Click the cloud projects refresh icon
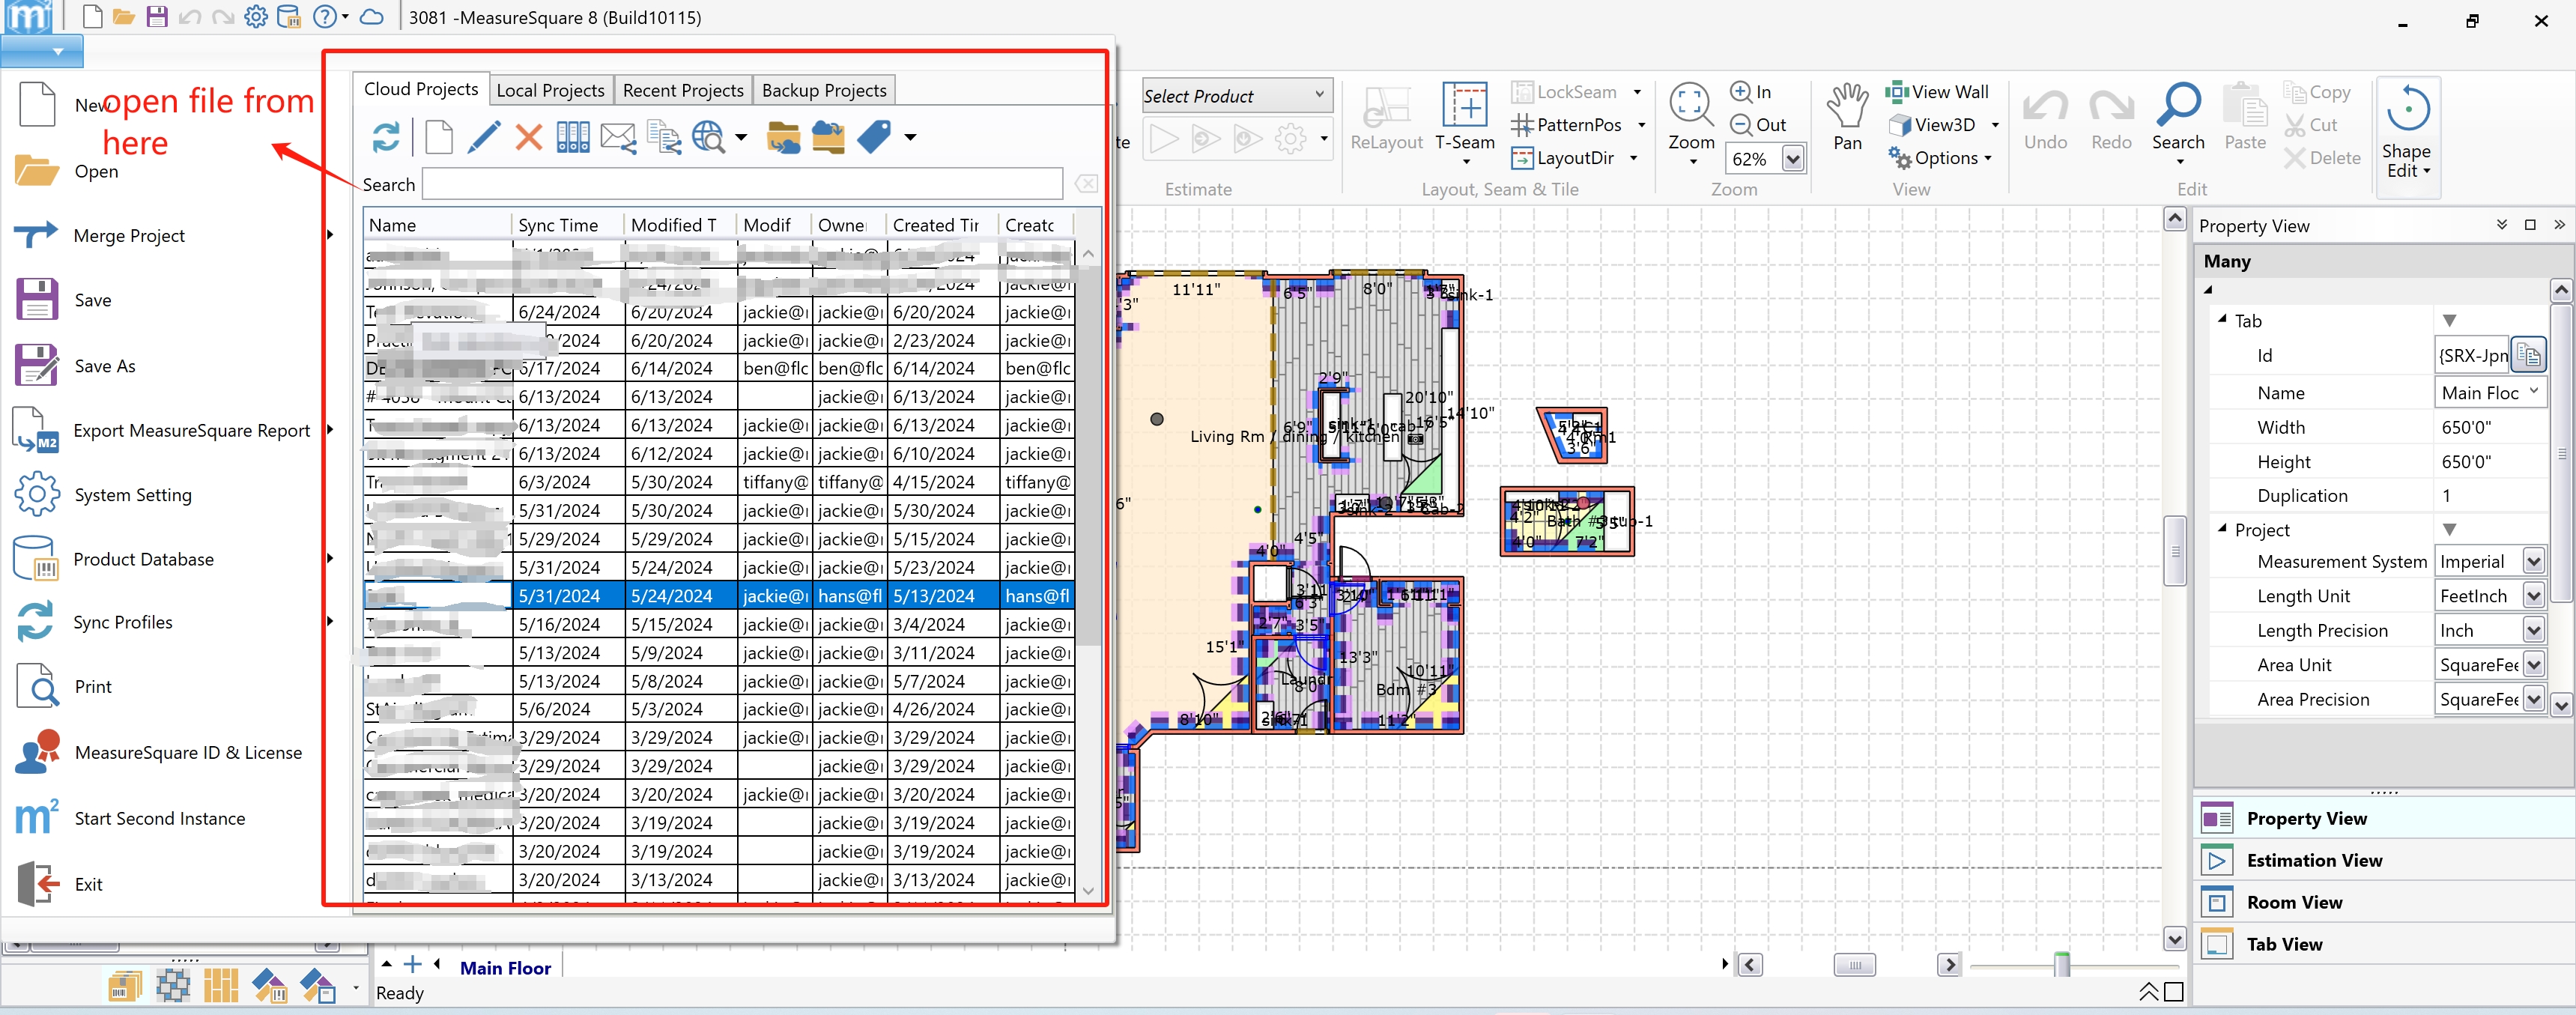 pyautogui.click(x=385, y=137)
